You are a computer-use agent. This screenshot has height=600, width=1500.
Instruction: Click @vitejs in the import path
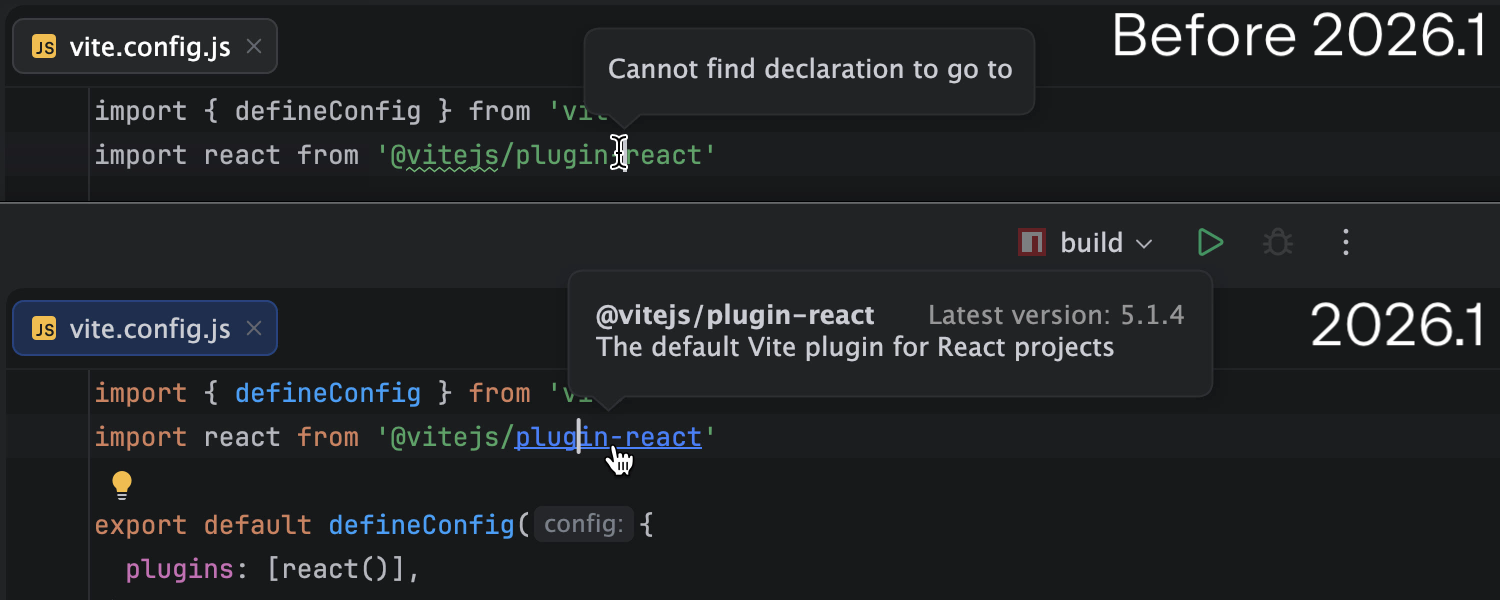click(443, 436)
